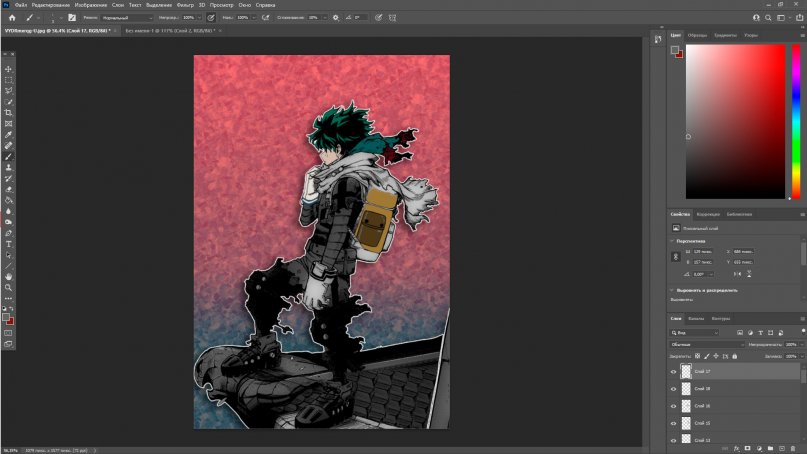Pick the Crop tool
Screen dimensions: 807x454
pos(9,112)
